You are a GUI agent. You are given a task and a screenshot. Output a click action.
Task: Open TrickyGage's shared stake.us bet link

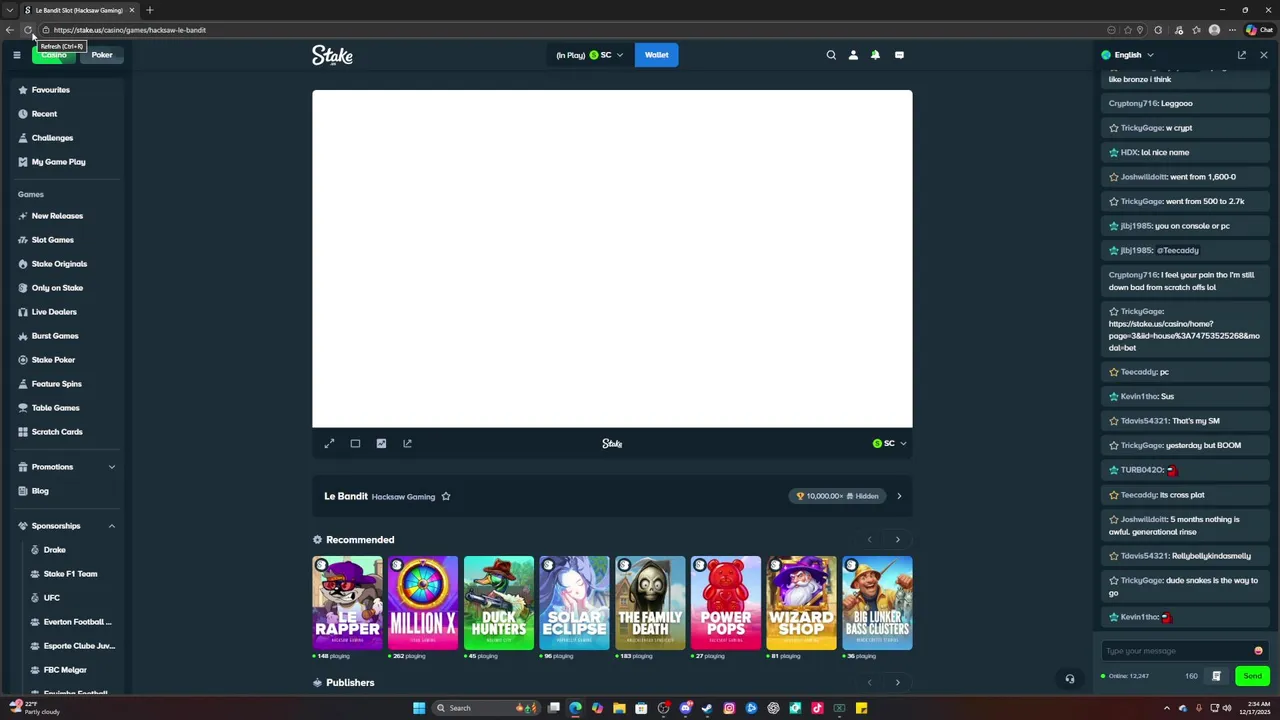(x=1184, y=336)
